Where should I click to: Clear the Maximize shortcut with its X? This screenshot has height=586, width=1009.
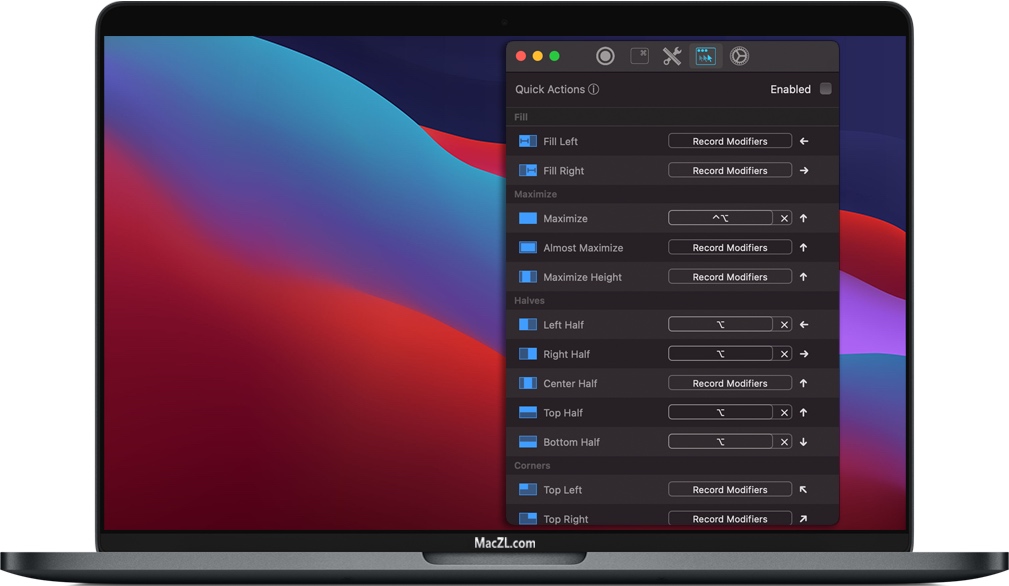pyautogui.click(x=784, y=218)
